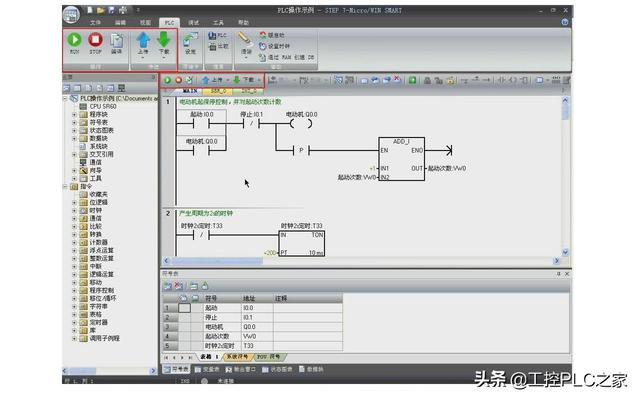The height and width of the screenshot is (400, 640).
Task: Click the 比较 (compare) icon in the ribbon
Action: click(218, 47)
